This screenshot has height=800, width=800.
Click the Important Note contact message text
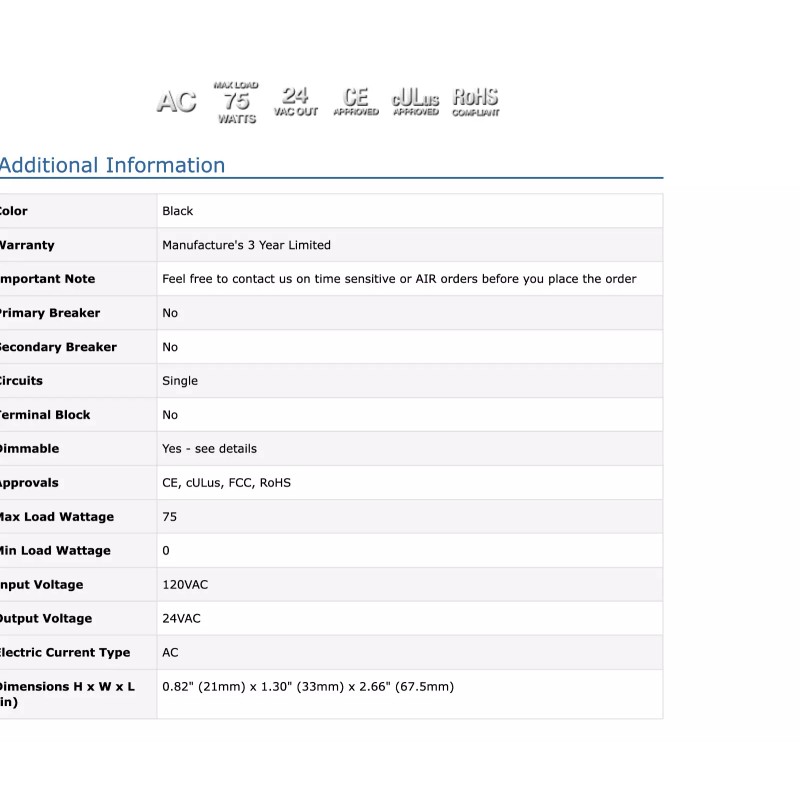tap(399, 279)
